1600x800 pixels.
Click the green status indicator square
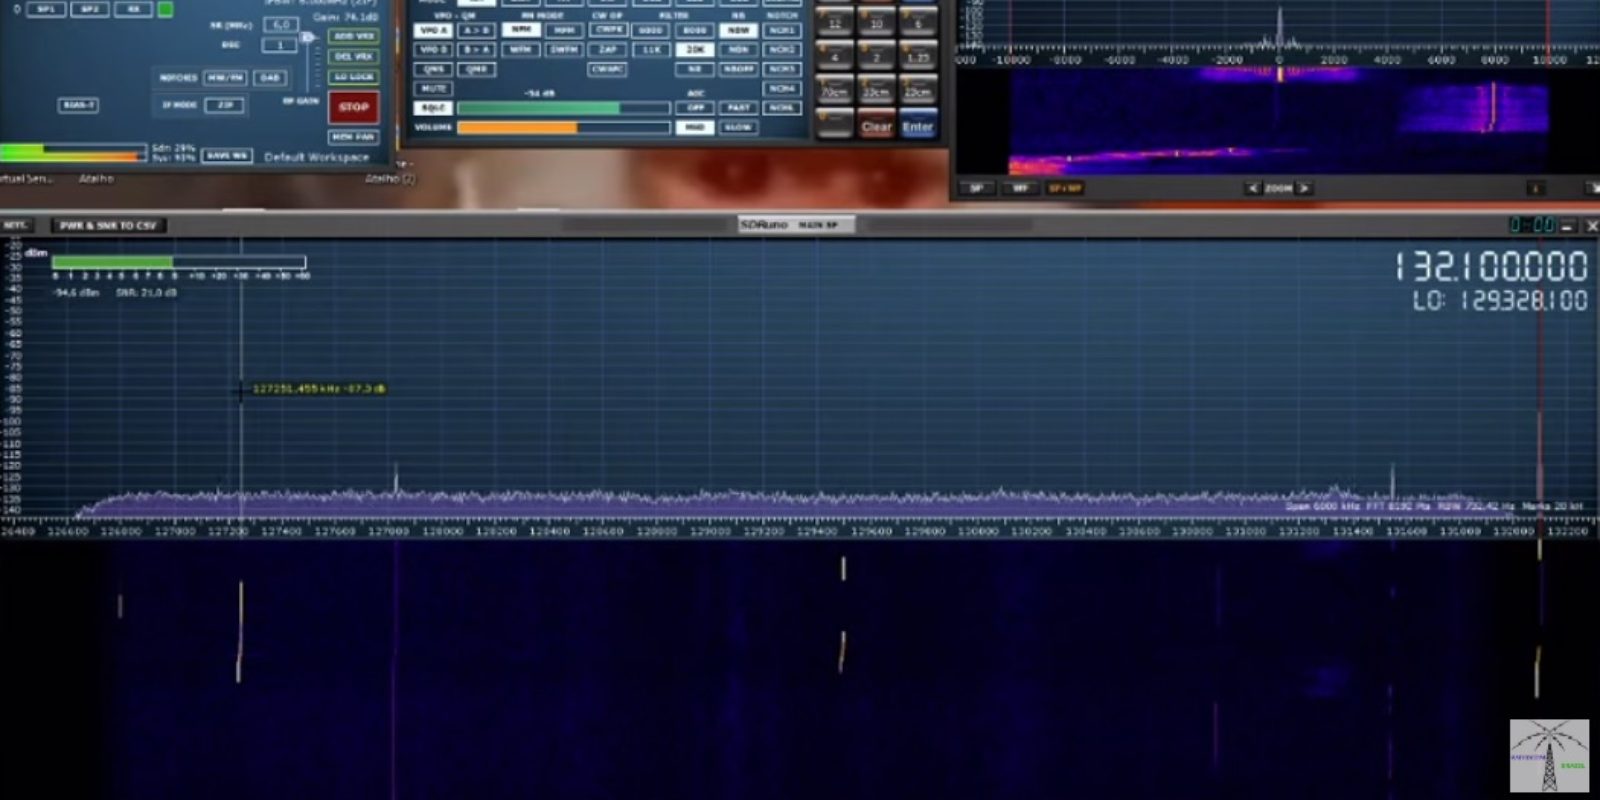pyautogui.click(x=165, y=9)
